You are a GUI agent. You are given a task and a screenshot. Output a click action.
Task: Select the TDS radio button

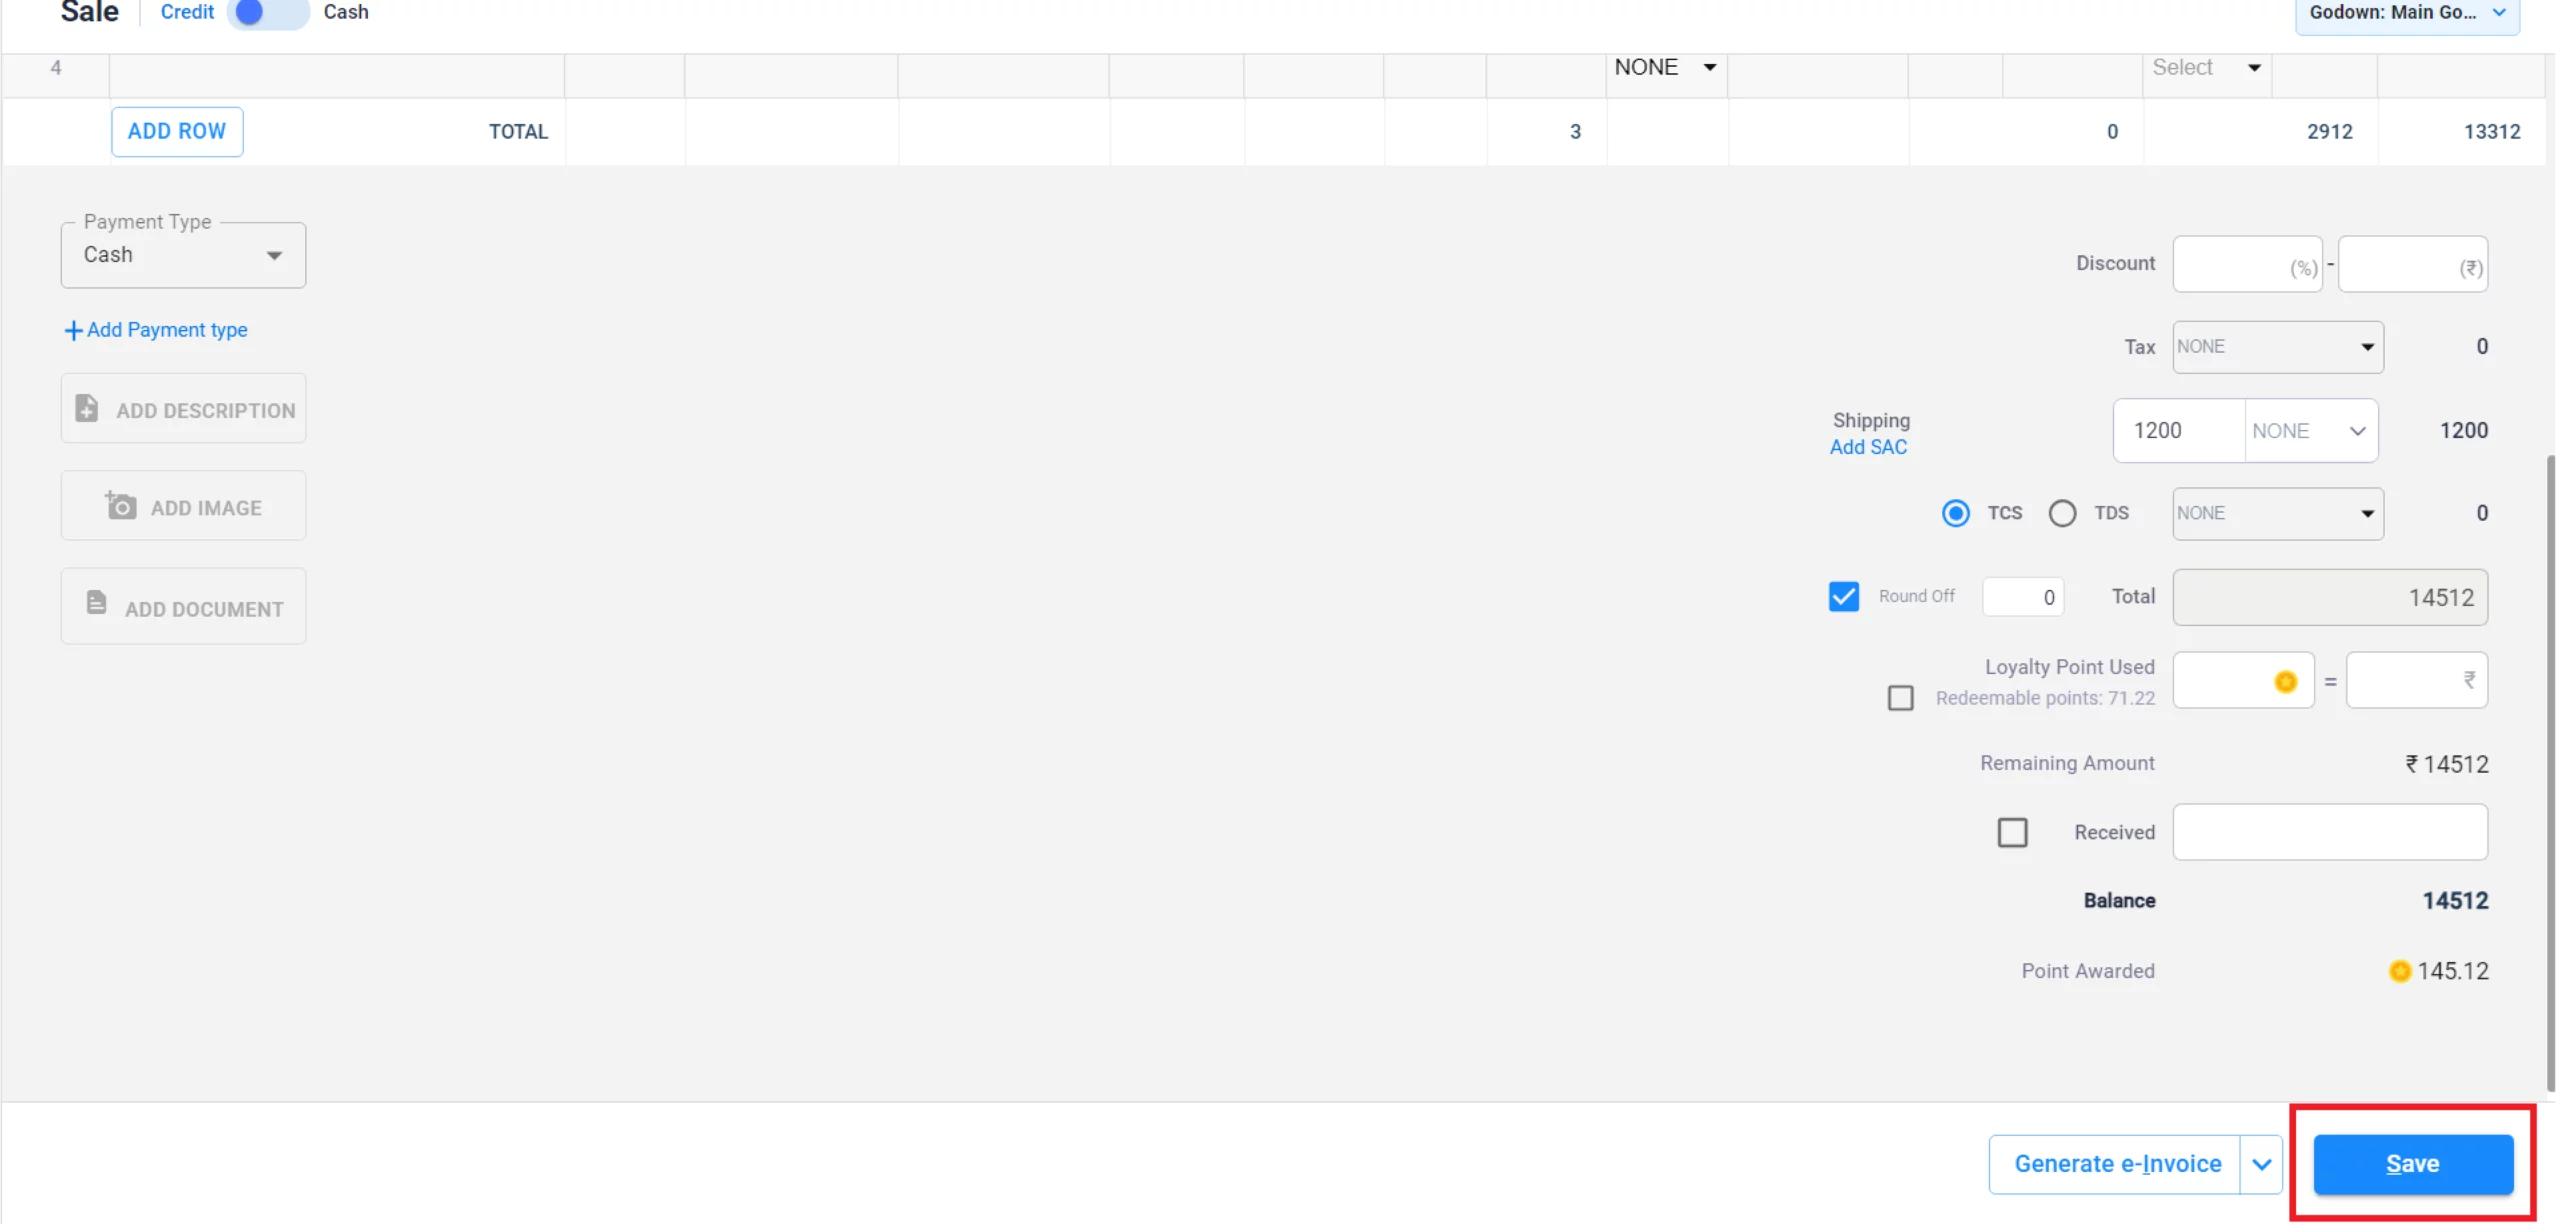[2062, 513]
